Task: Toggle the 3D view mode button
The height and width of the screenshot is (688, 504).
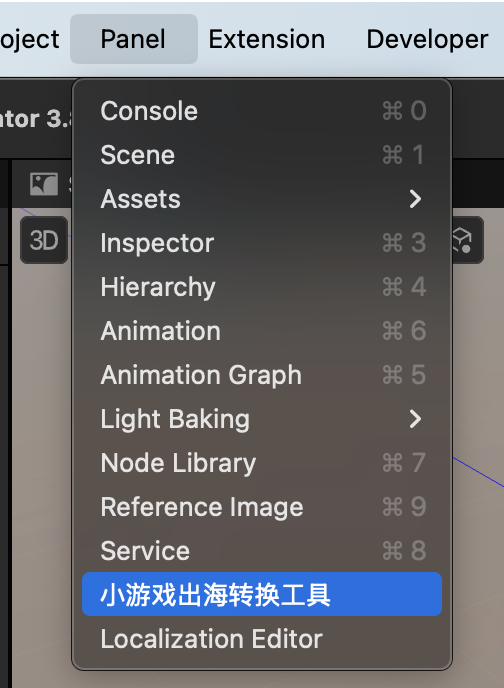Action: [44, 240]
